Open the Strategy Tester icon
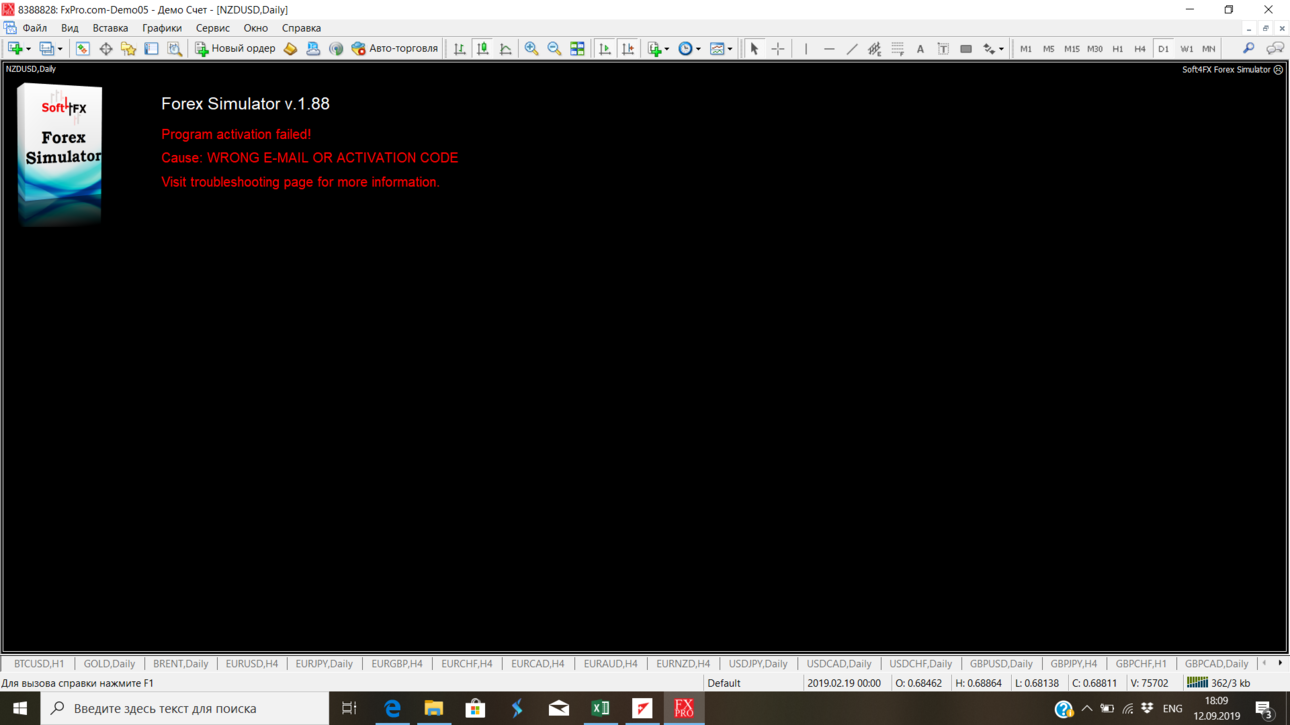The height and width of the screenshot is (725, 1290). pyautogui.click(x=174, y=48)
